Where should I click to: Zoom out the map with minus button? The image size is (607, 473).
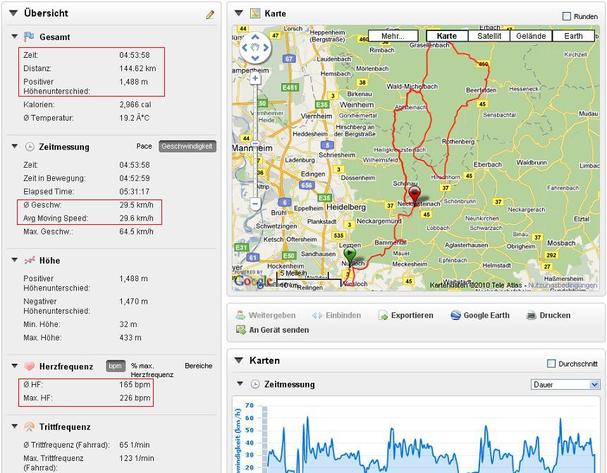coord(255,203)
